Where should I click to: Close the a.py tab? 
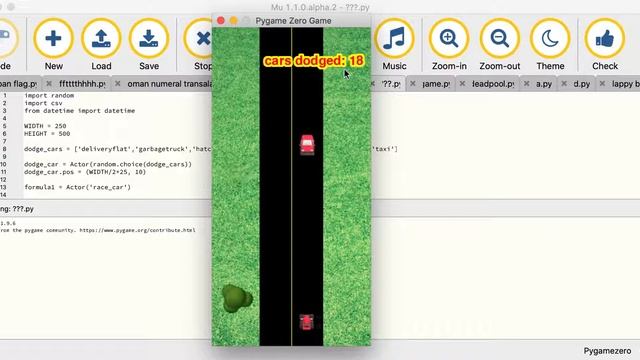[x=527, y=83]
